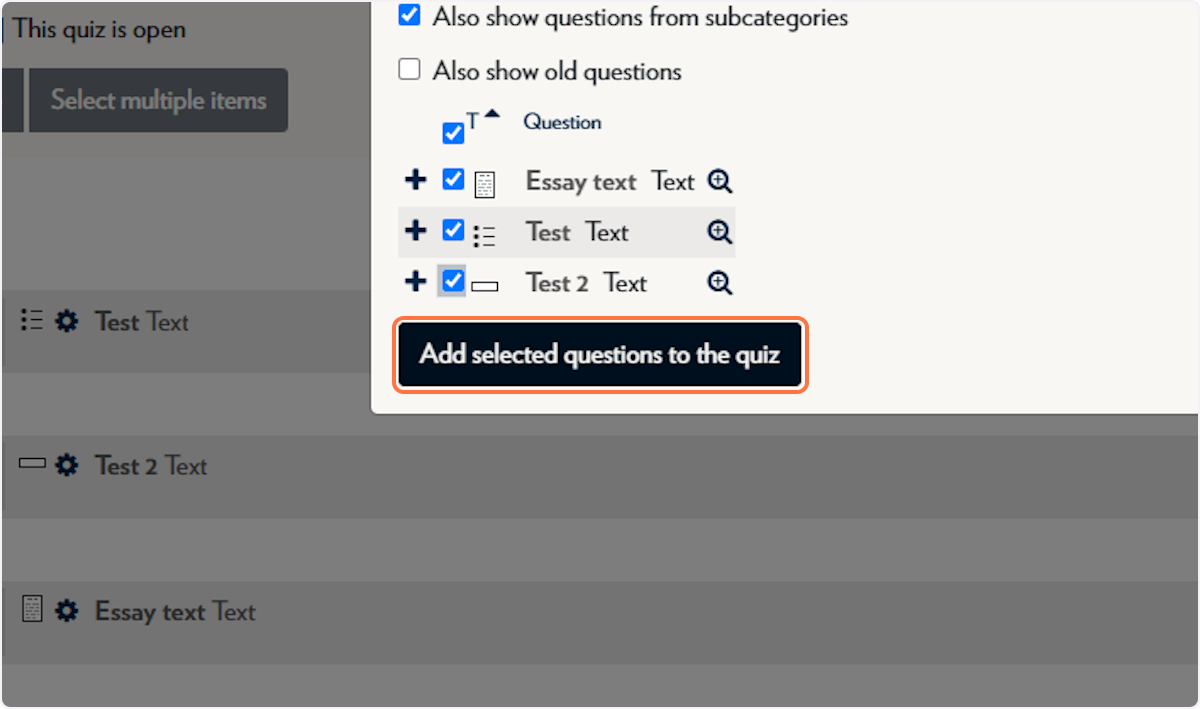1200x709 pixels.
Task: Uncheck Also show questions from subcategories
Action: pyautogui.click(x=409, y=16)
